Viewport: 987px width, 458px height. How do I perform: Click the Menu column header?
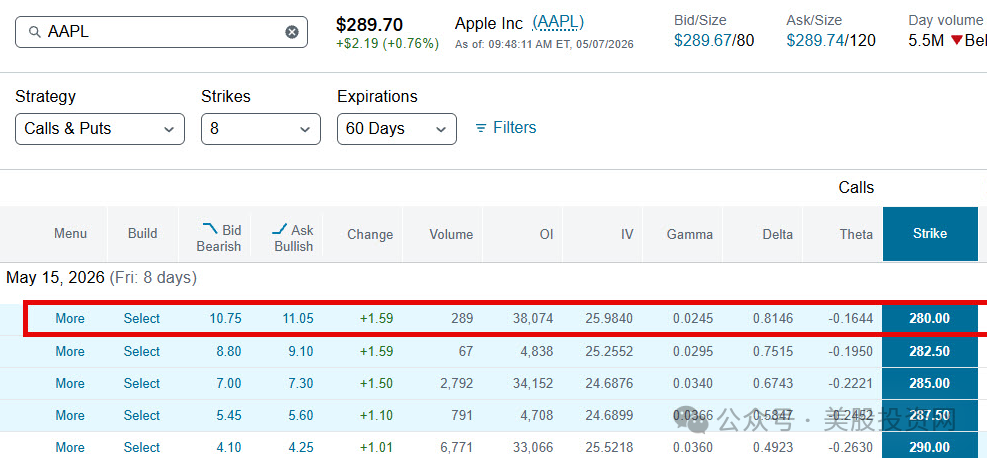(70, 233)
